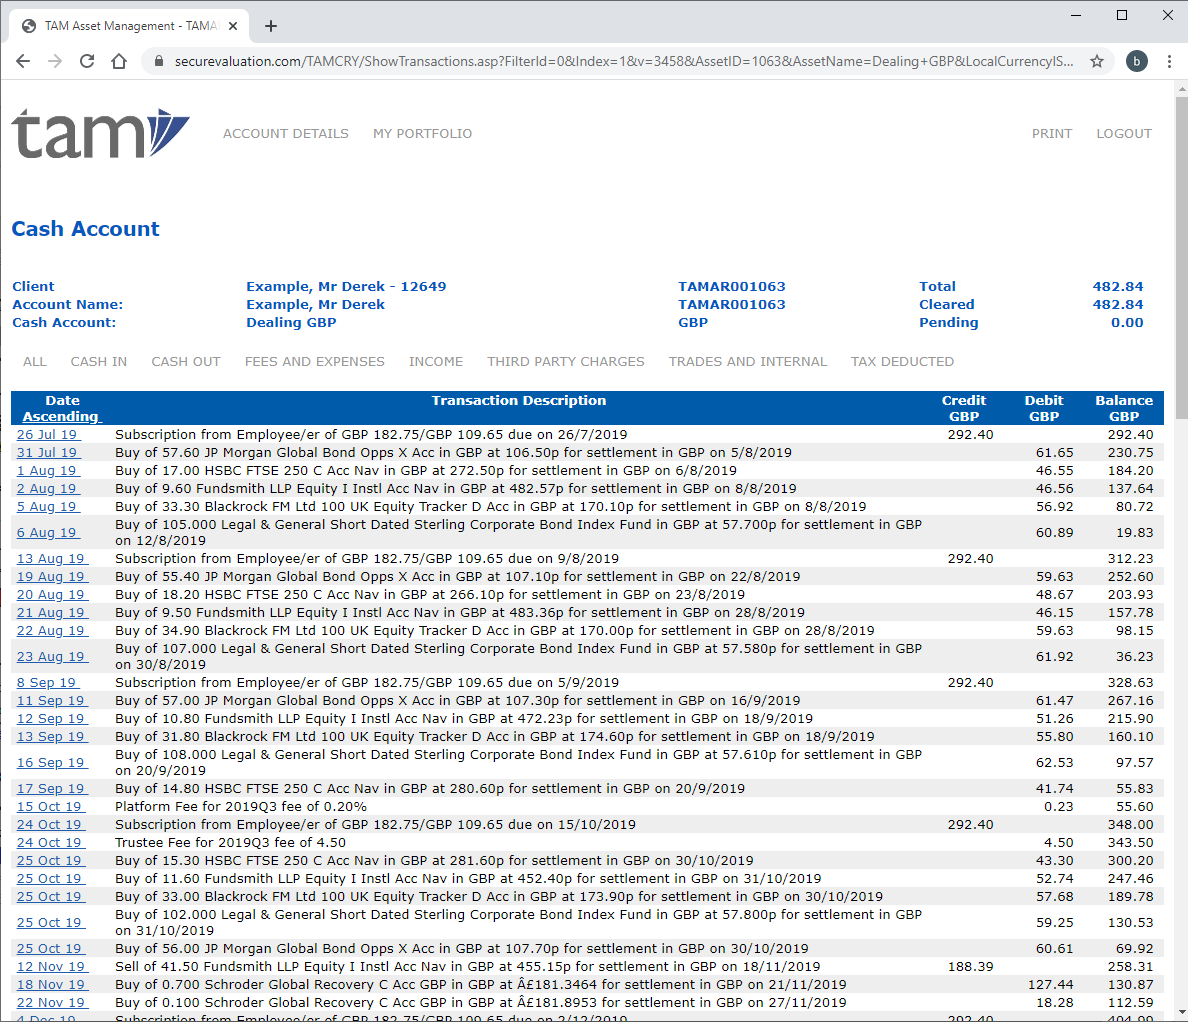Click the Cash Account heading

[x=86, y=229]
